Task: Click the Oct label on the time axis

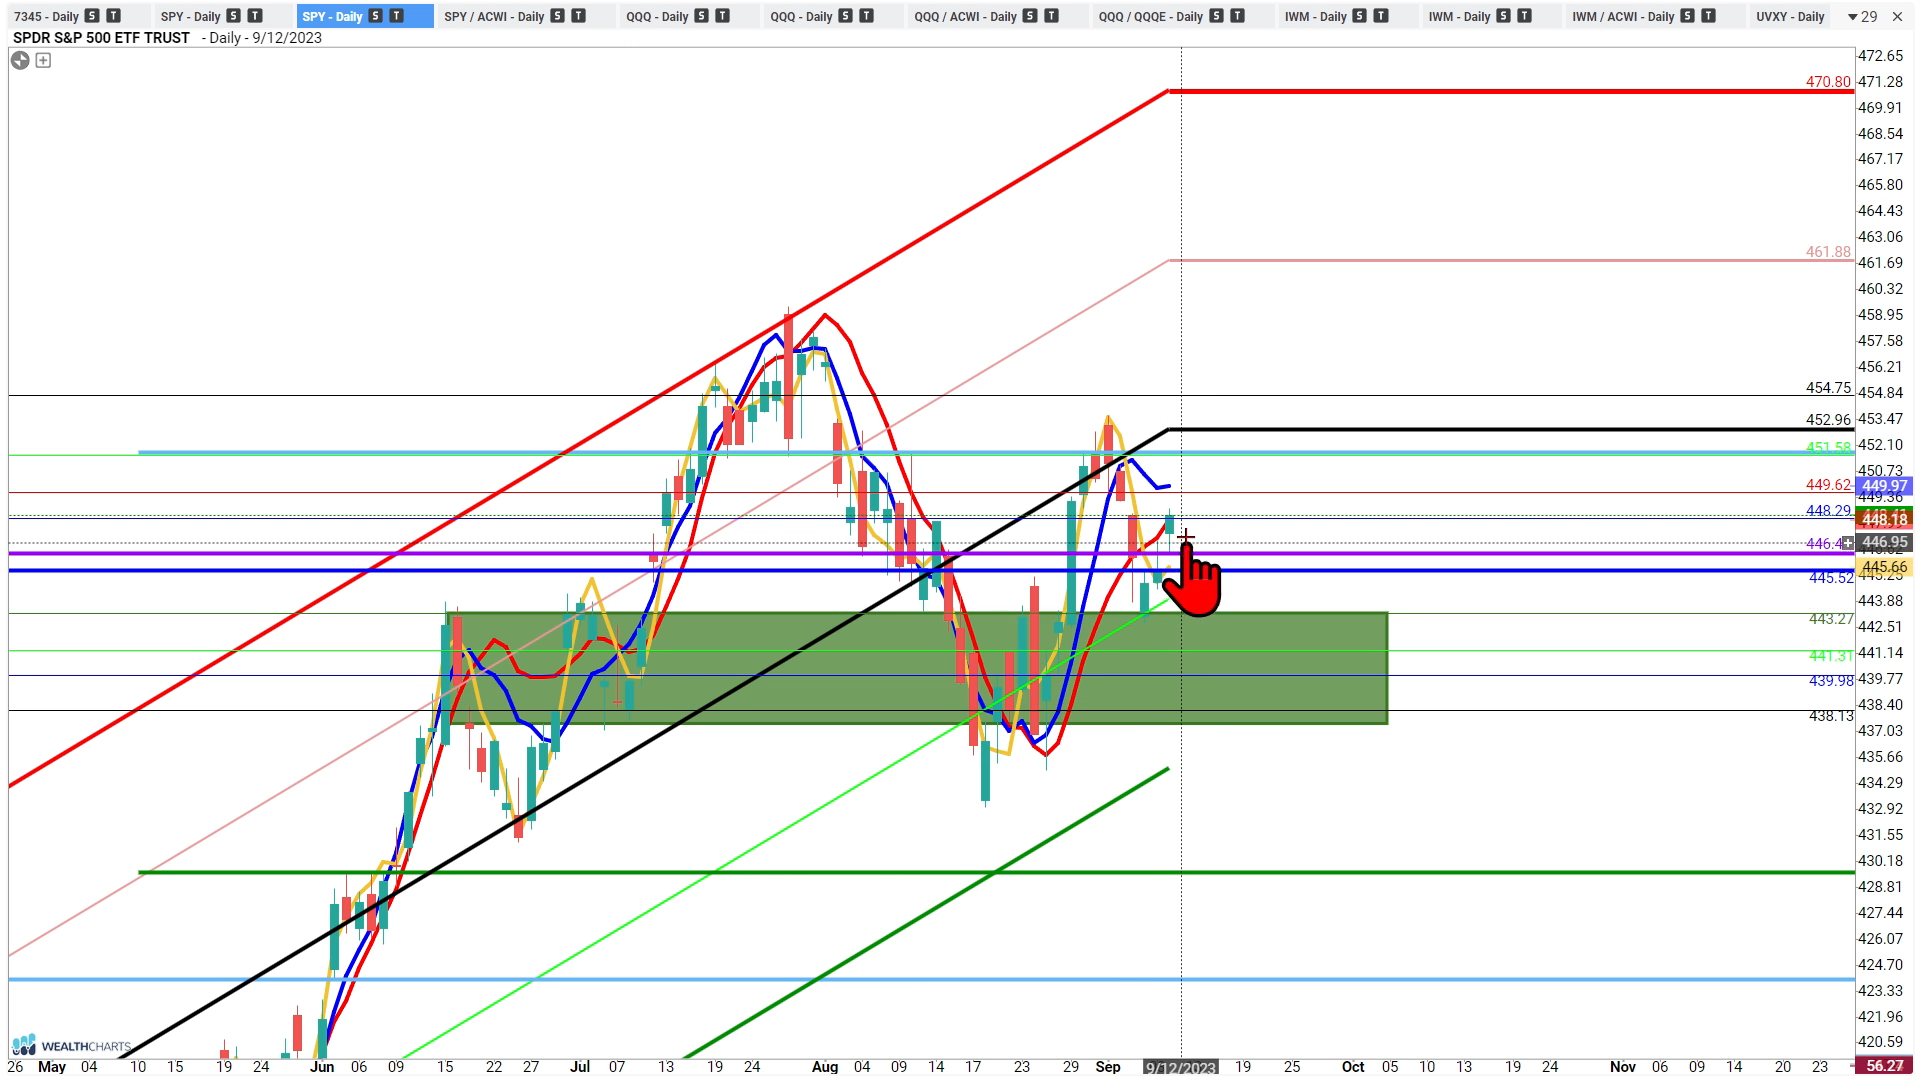Action: (x=1353, y=1067)
